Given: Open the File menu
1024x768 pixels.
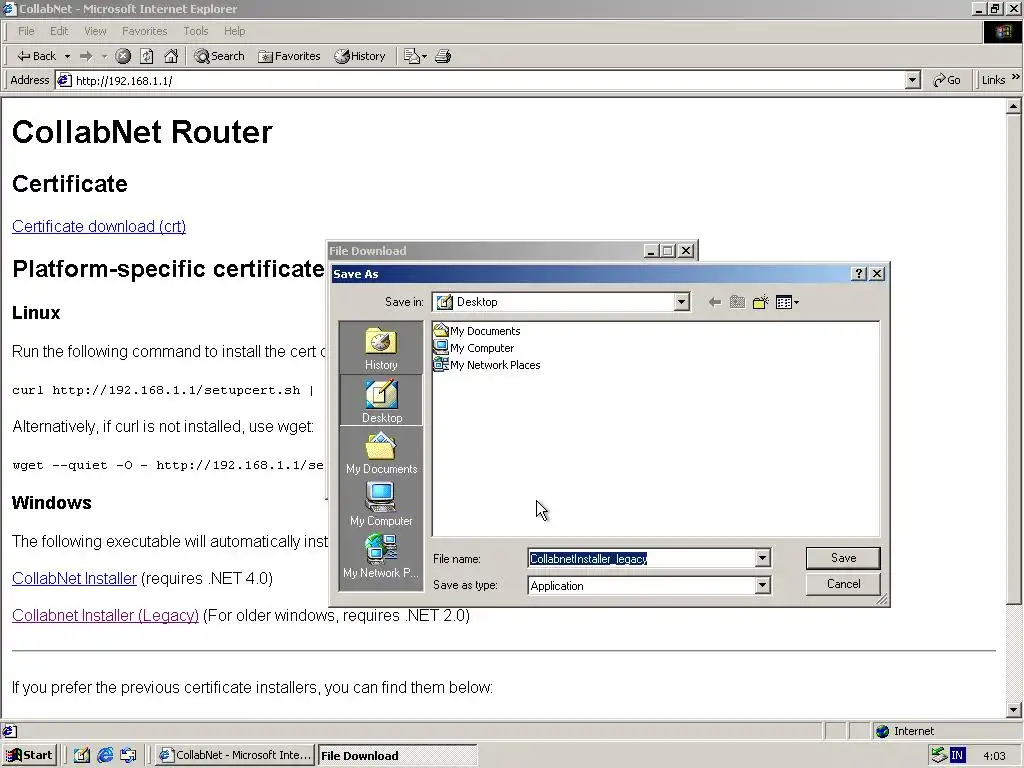Looking at the screenshot, I should coord(26,31).
